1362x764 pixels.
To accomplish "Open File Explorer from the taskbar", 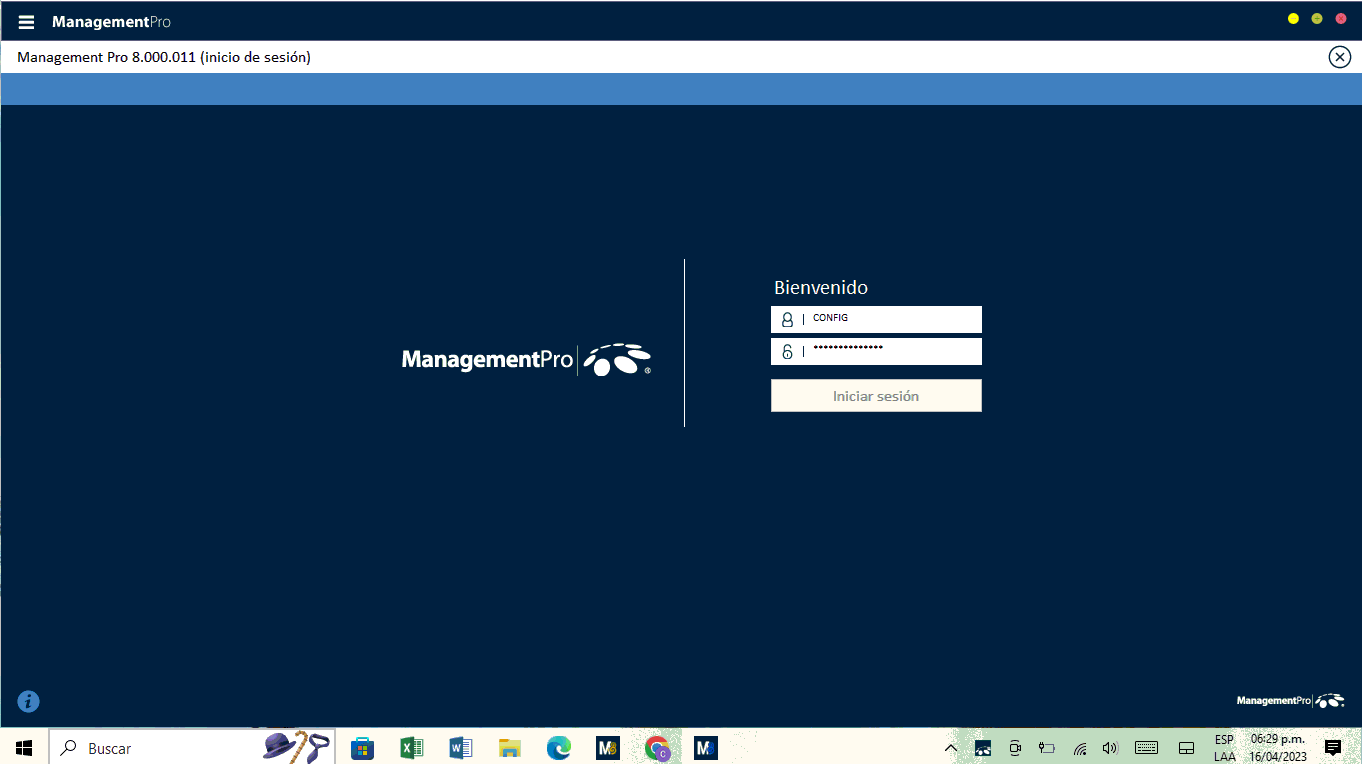I will tap(510, 747).
